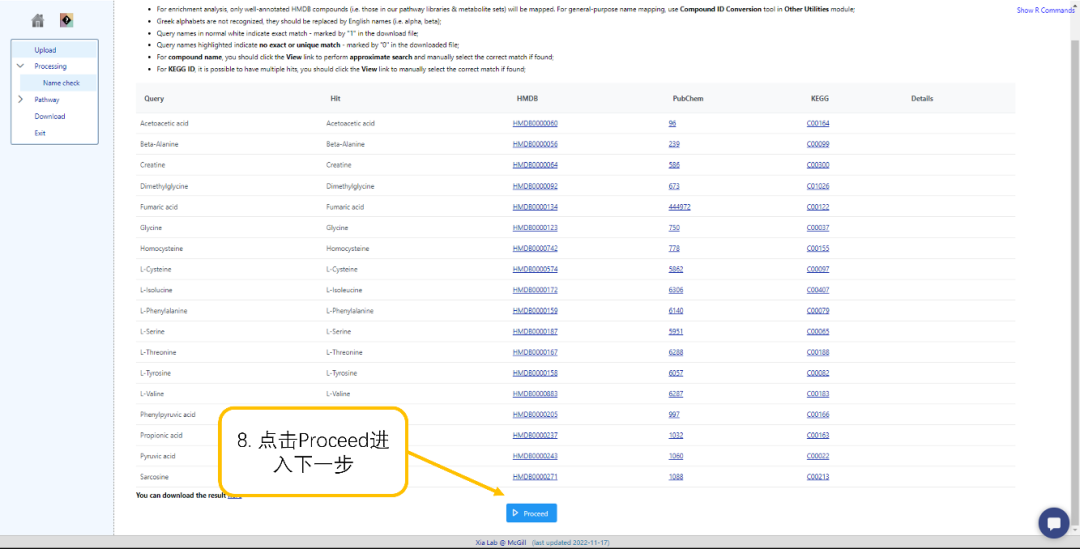This screenshot has height=549, width=1080.
Task: Open PubChem 6306 link
Action: 676,290
